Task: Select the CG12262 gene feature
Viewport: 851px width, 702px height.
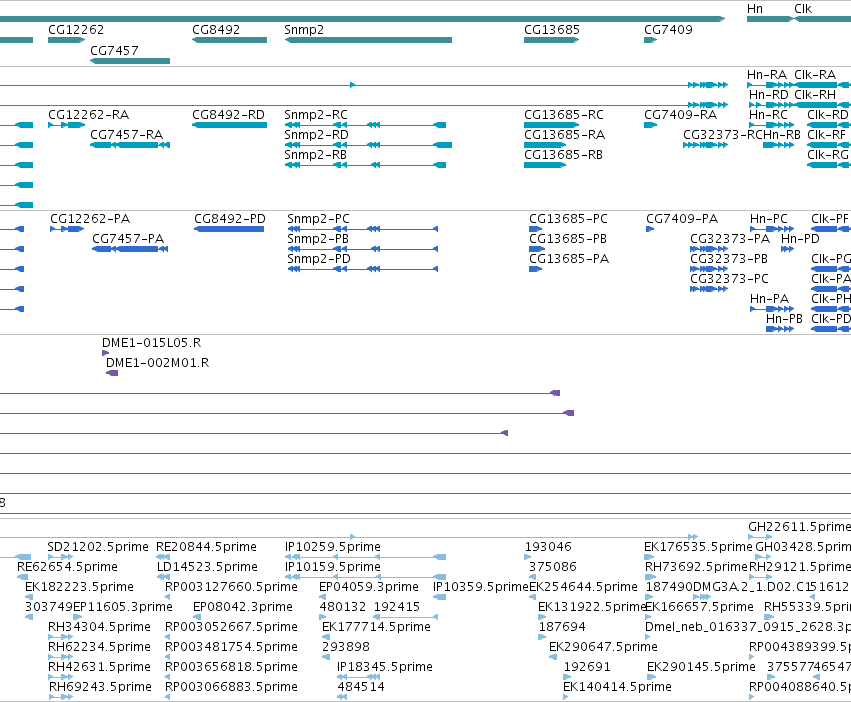Action: pos(66,40)
